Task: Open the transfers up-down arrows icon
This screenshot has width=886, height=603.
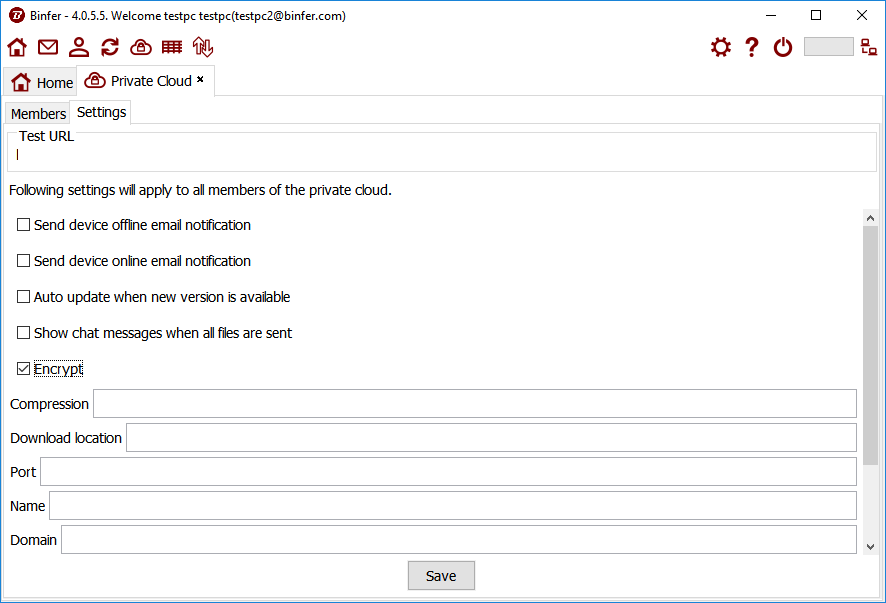Action: [203, 47]
